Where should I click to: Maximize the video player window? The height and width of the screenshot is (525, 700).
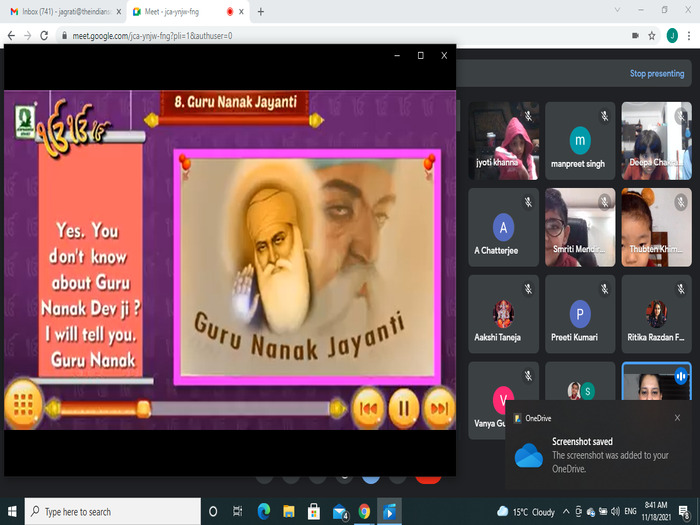pyautogui.click(x=421, y=55)
